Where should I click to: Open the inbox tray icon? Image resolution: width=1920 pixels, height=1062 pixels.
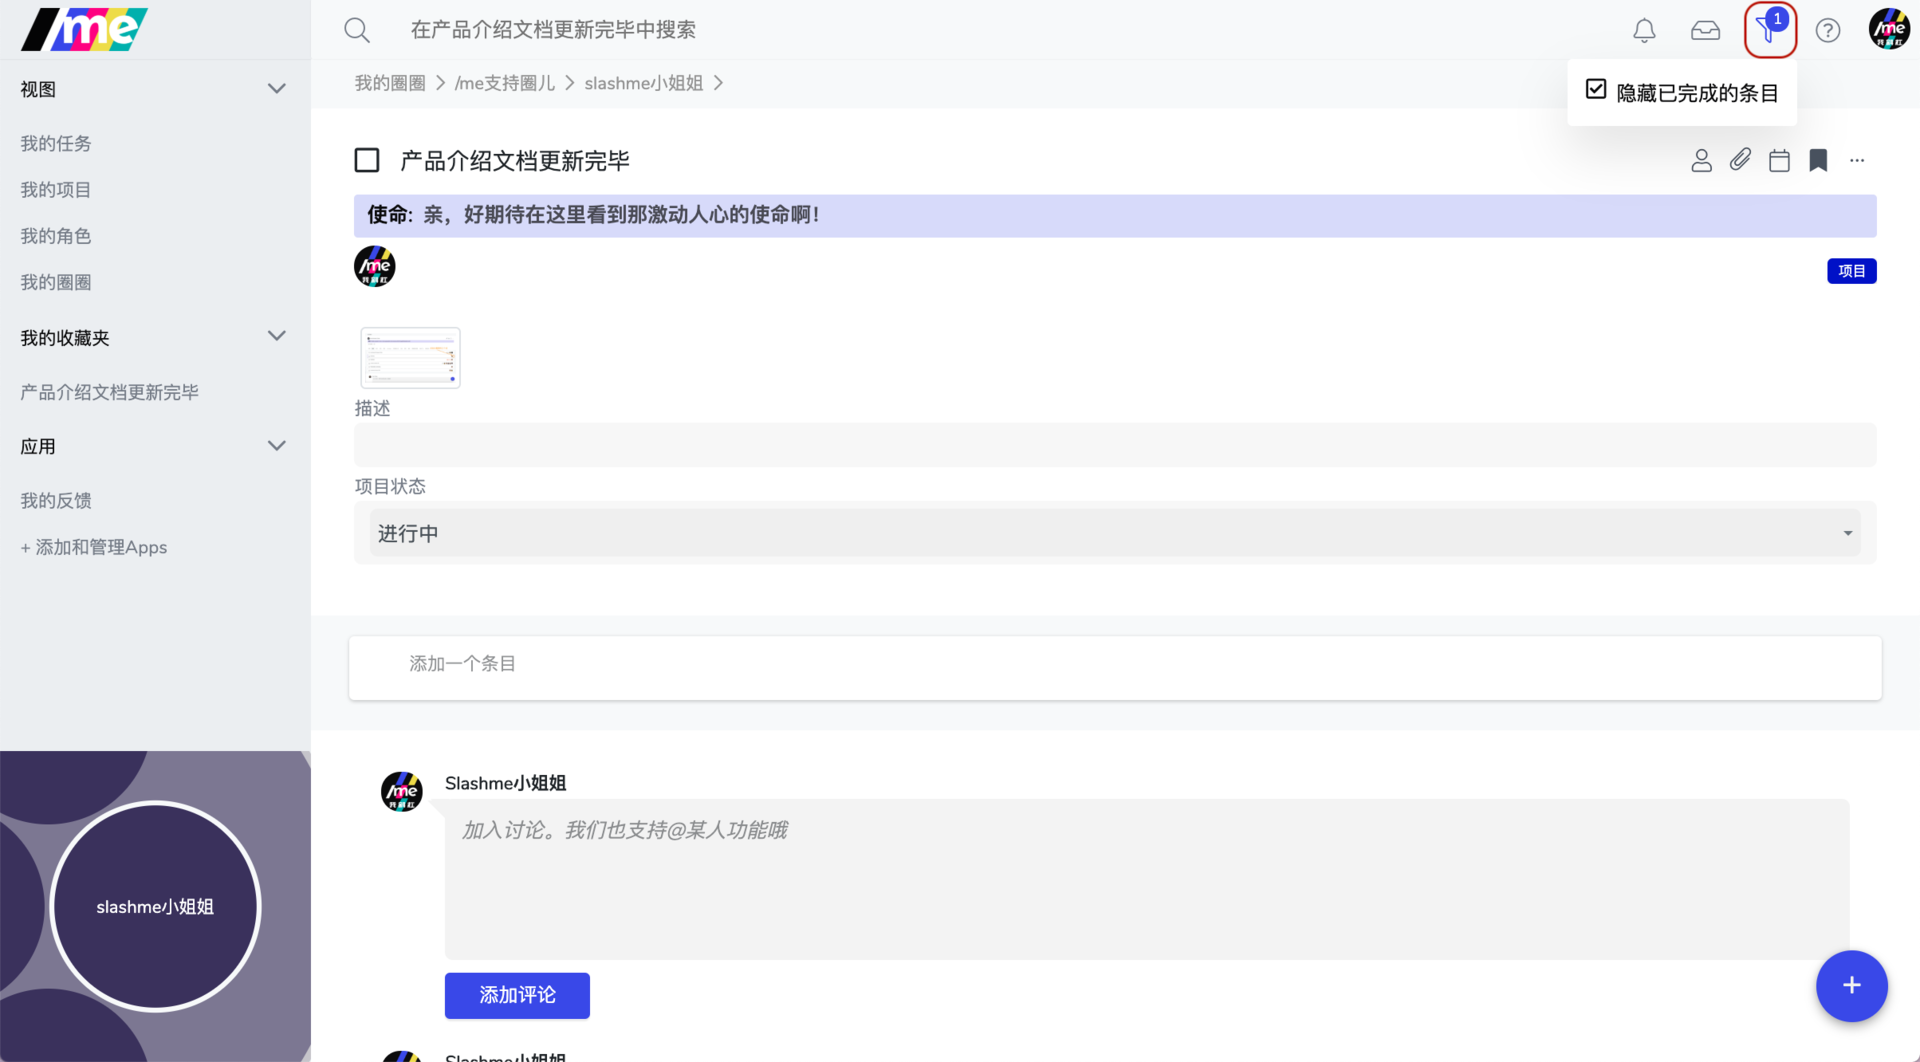coord(1705,30)
